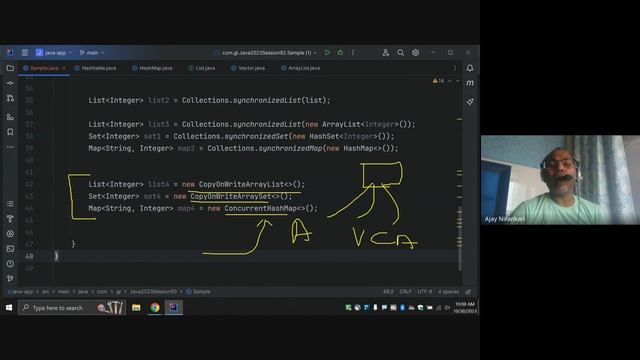The width and height of the screenshot is (640, 360).
Task: Click the Sample class breadcrumb
Action: [x=198, y=291]
